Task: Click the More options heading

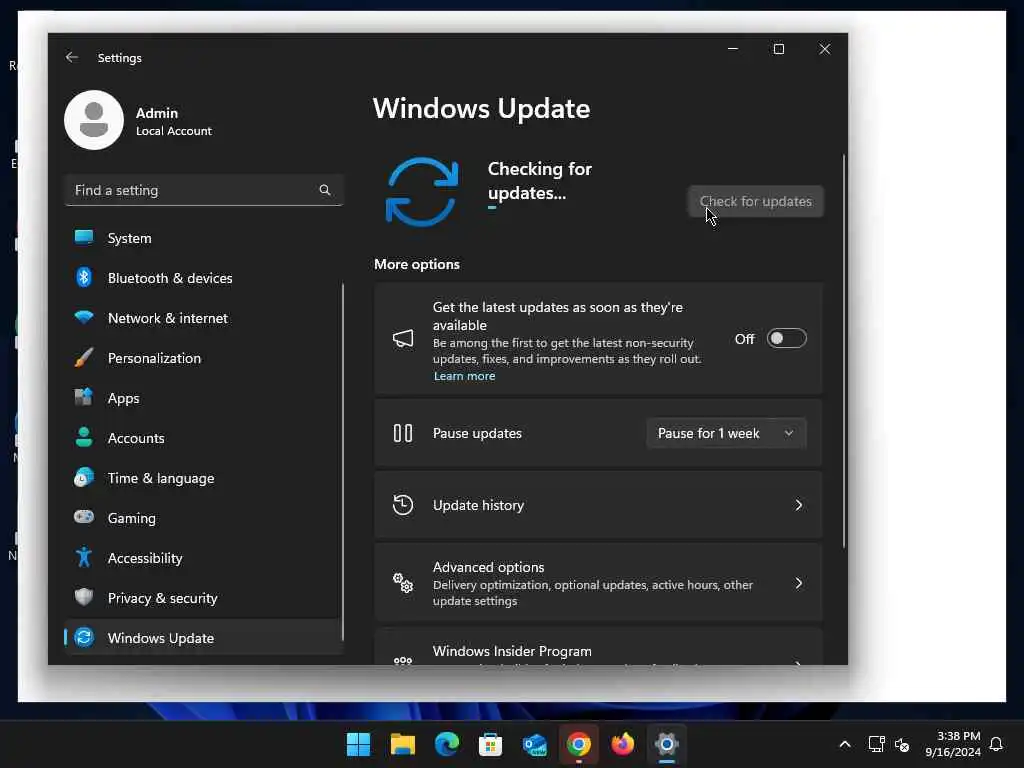Action: [417, 264]
